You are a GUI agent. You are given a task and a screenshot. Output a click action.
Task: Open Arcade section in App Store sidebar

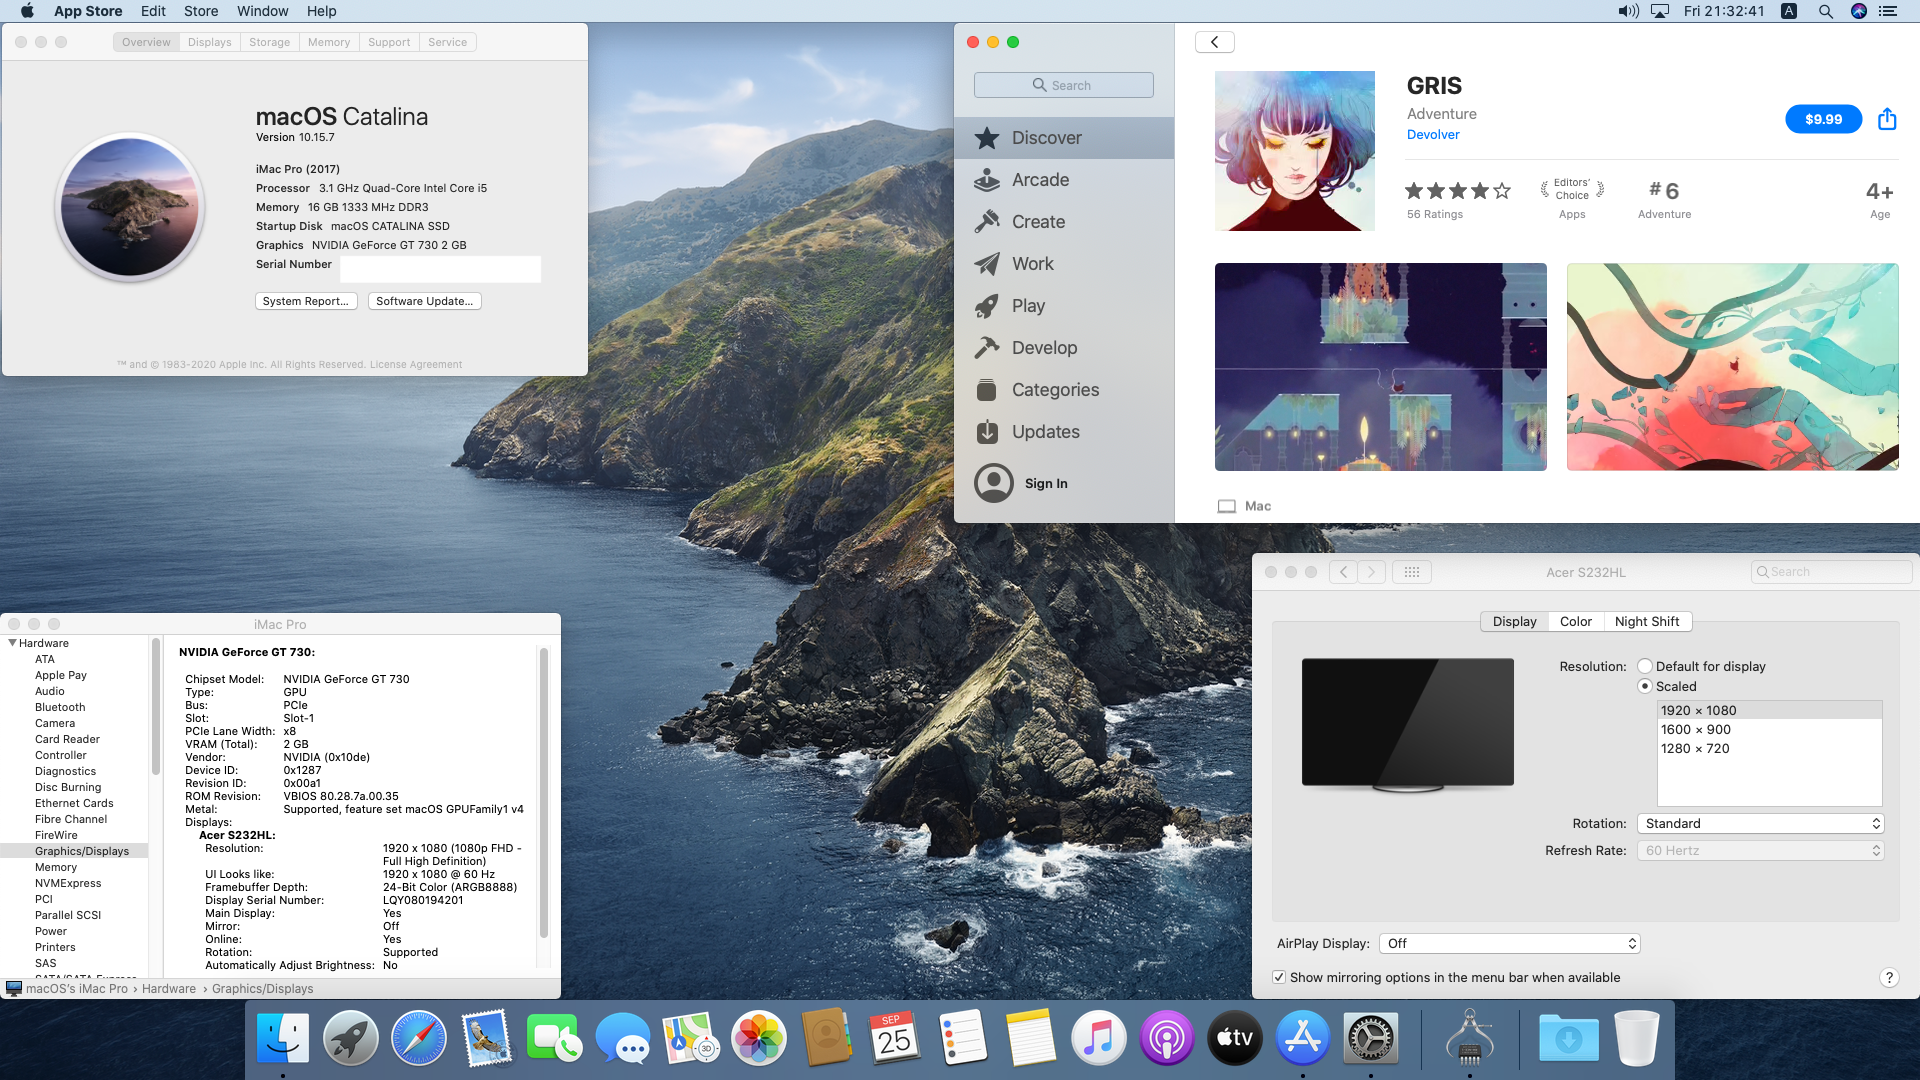point(1064,180)
